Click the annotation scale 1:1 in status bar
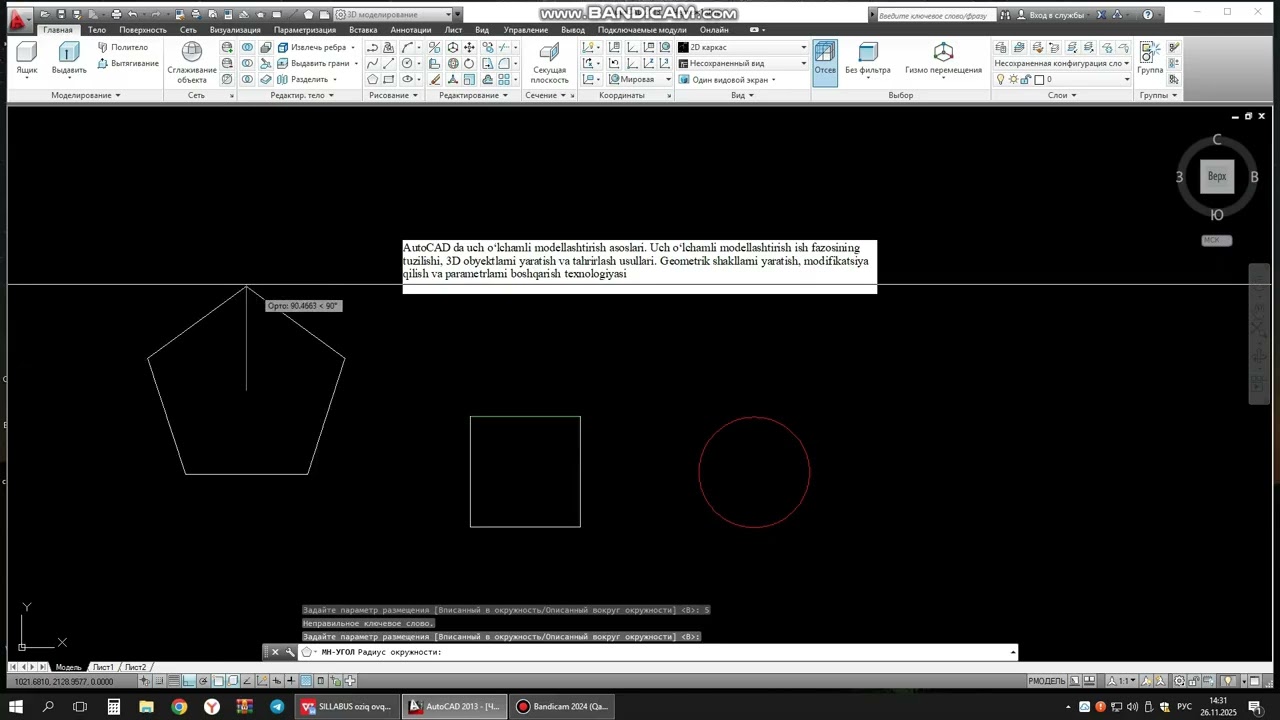Image resolution: width=1280 pixels, height=720 pixels. (1124, 681)
